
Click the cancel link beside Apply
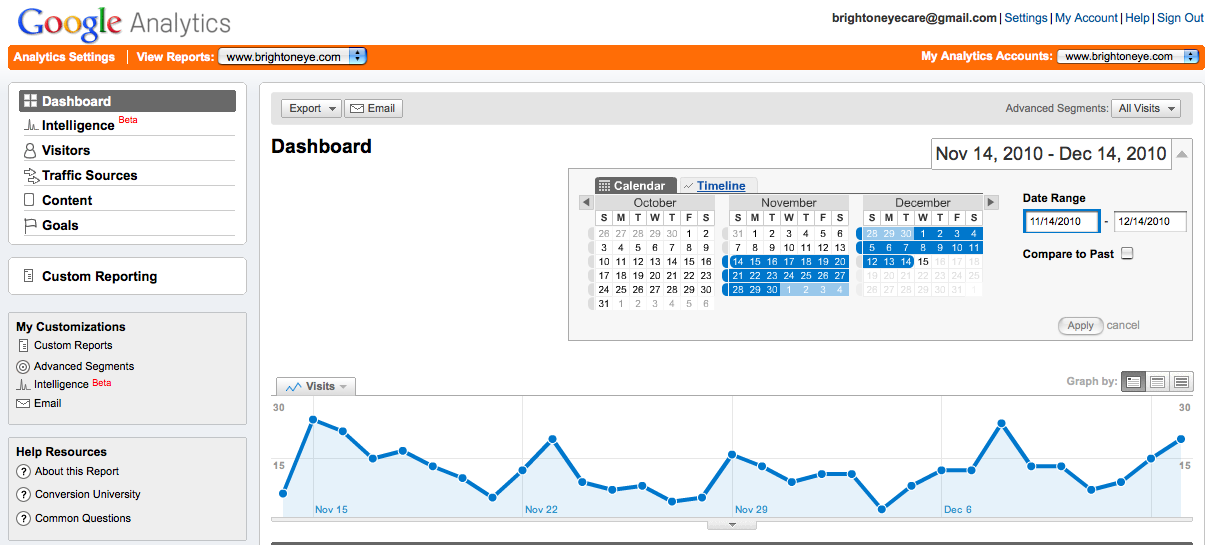point(1123,325)
